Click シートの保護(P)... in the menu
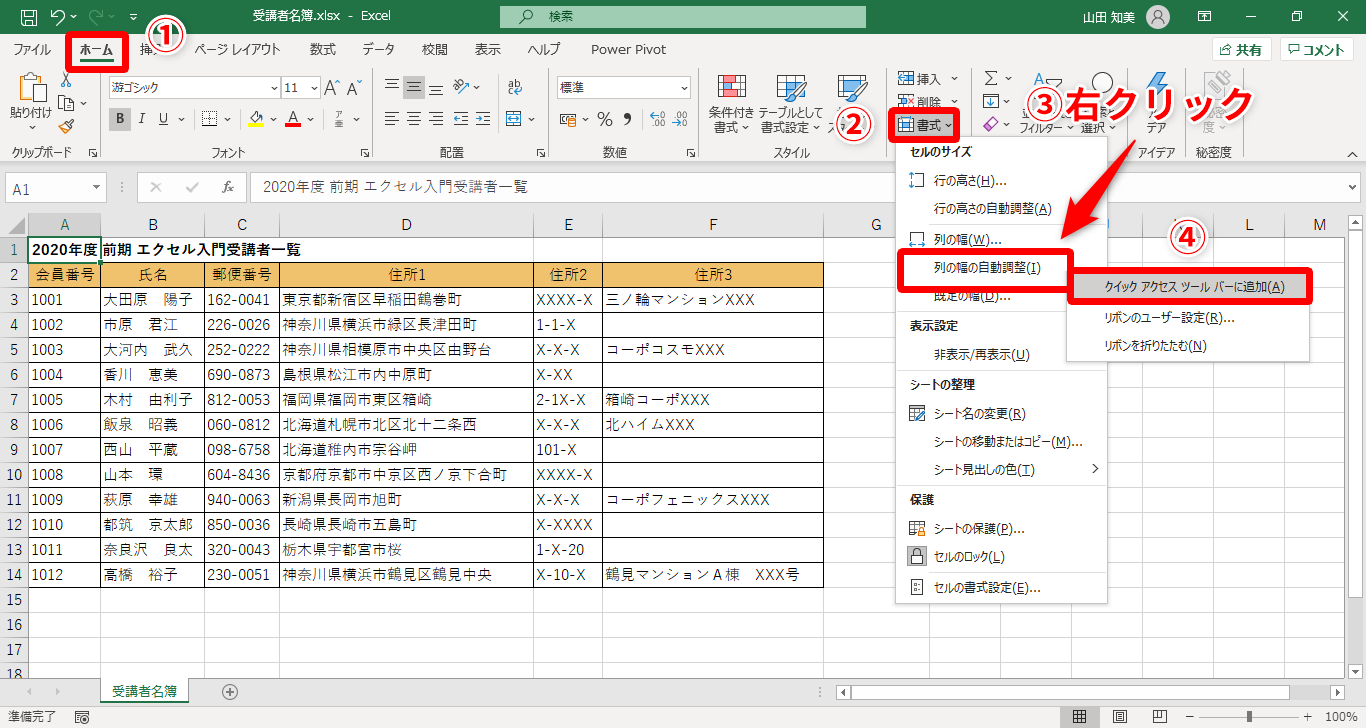 [x=1001, y=528]
